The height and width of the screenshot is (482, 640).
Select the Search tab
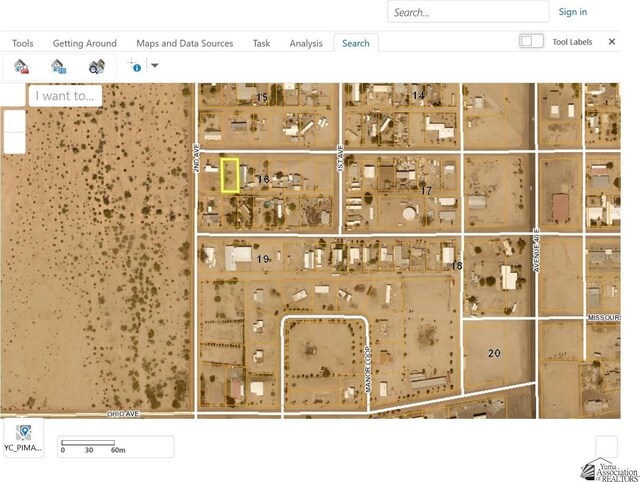(356, 43)
